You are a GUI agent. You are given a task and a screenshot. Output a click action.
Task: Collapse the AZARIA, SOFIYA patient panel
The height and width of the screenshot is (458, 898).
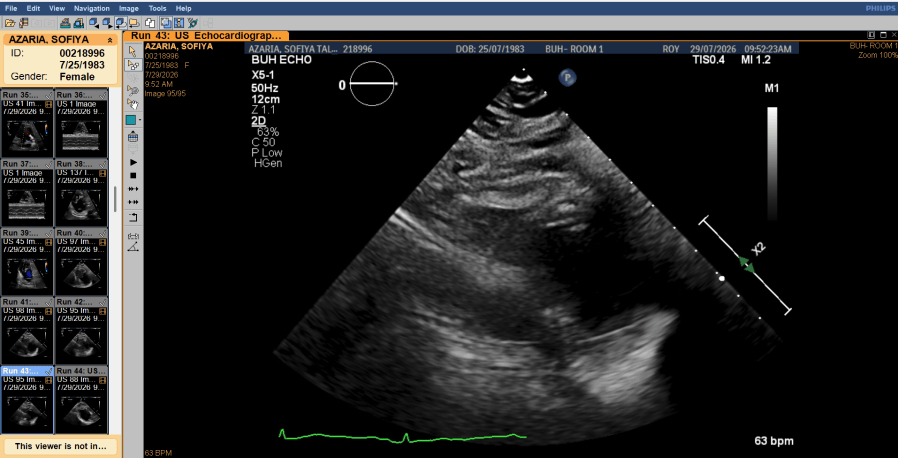109,40
